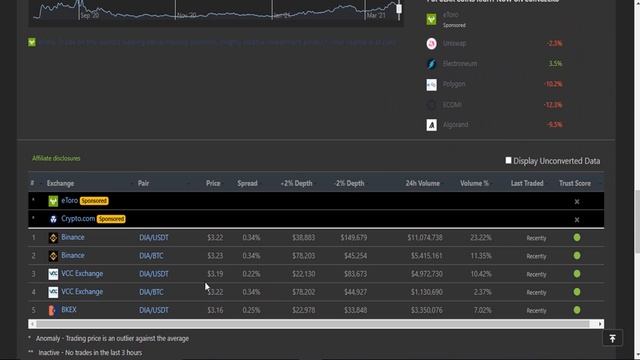The width and height of the screenshot is (640, 360).
Task: Click the table horizontal scrollbar track
Action: click(x=313, y=324)
